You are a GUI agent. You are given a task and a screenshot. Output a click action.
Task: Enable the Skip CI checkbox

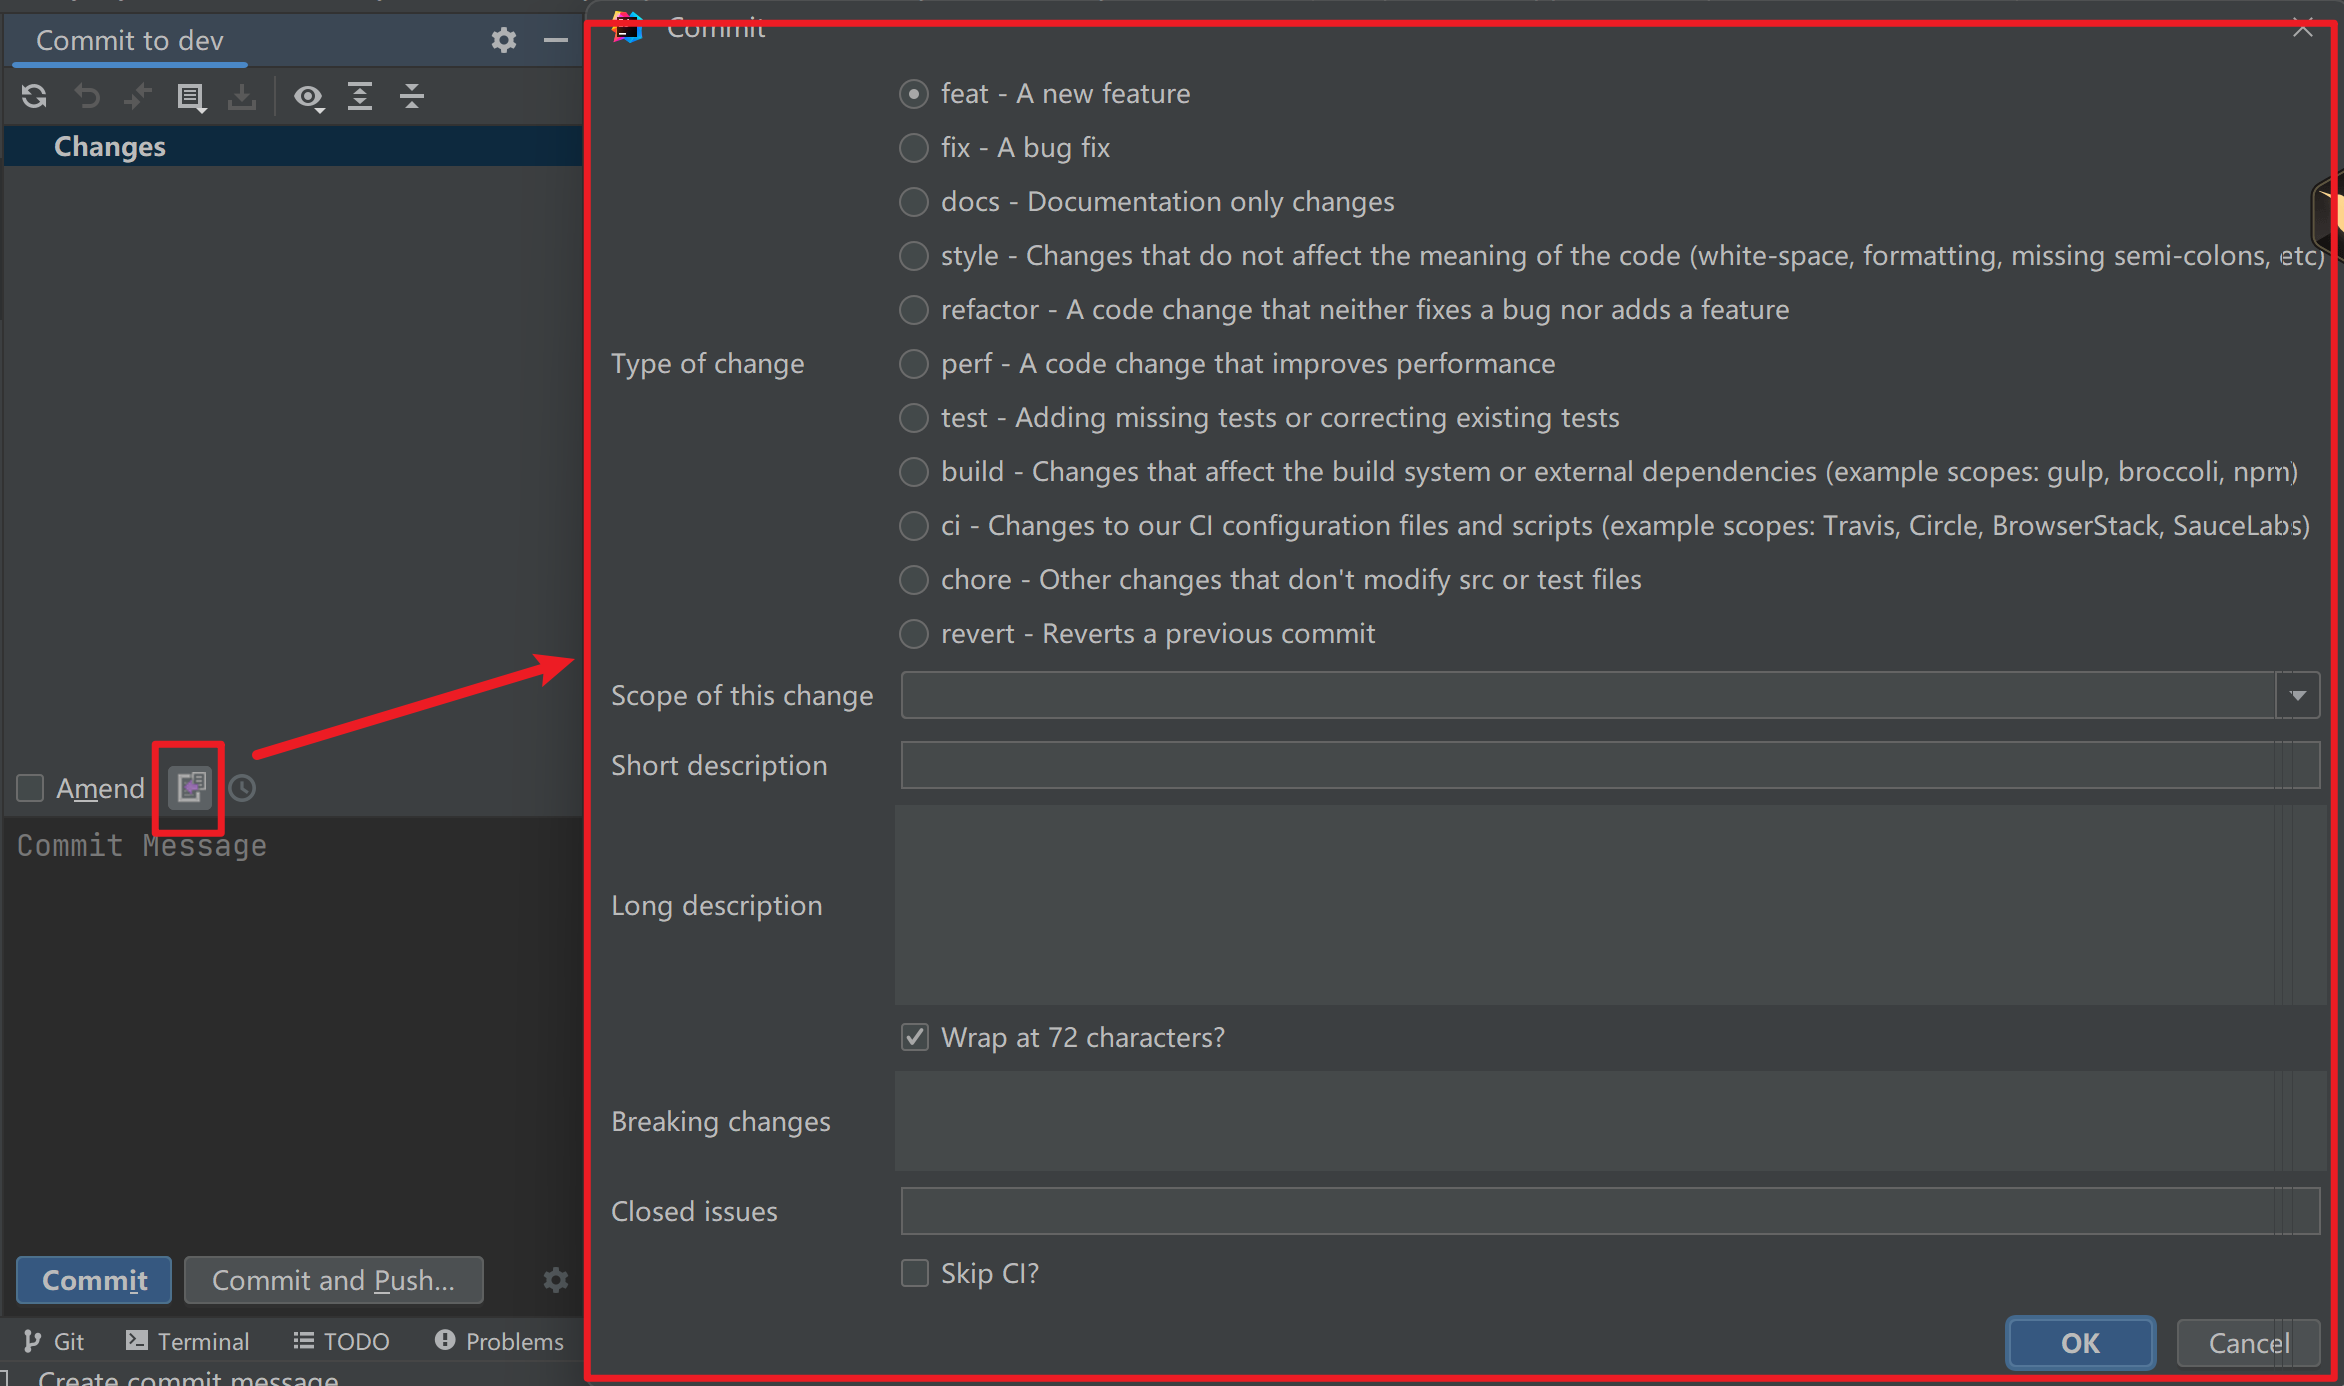coord(915,1273)
